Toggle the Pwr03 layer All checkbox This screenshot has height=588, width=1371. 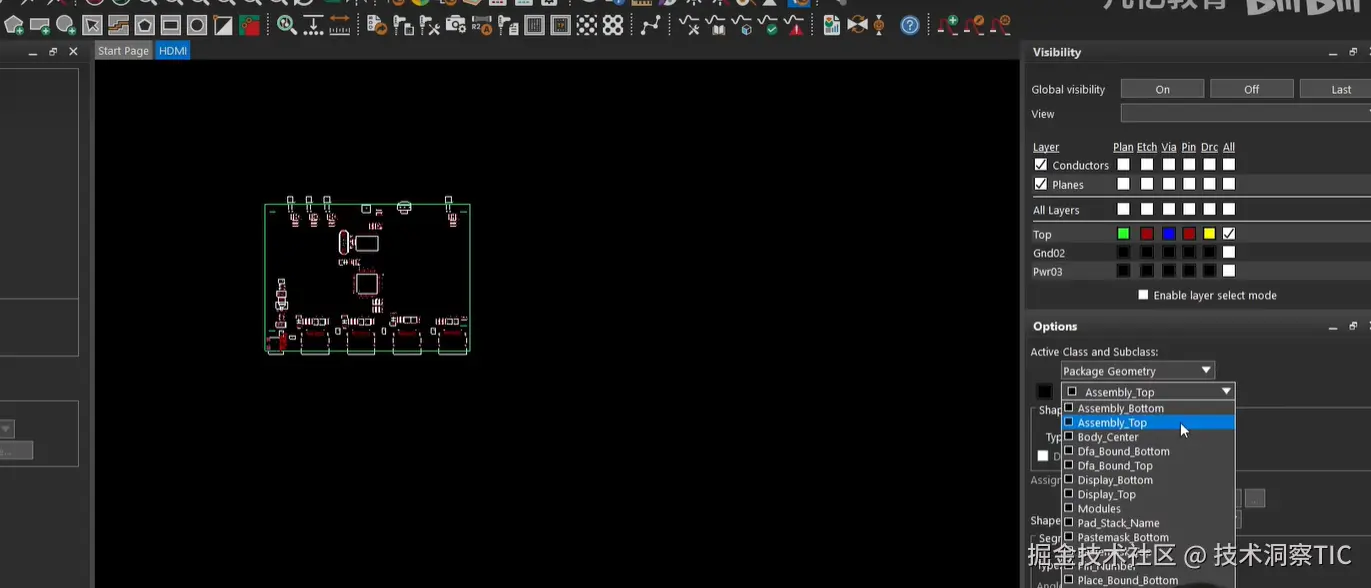tap(1229, 271)
